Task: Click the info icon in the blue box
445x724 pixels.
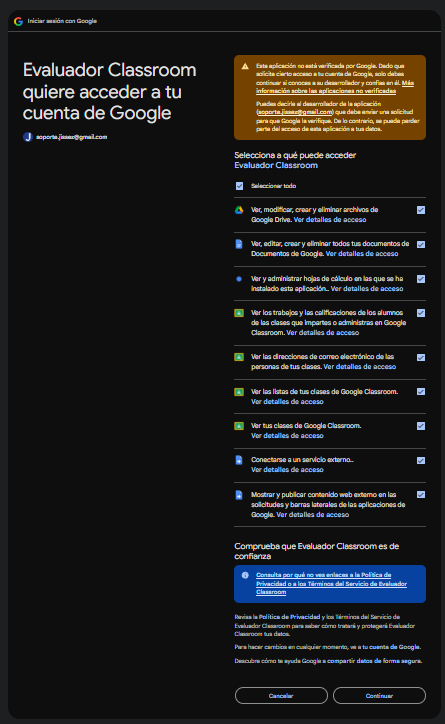Action: (245, 575)
